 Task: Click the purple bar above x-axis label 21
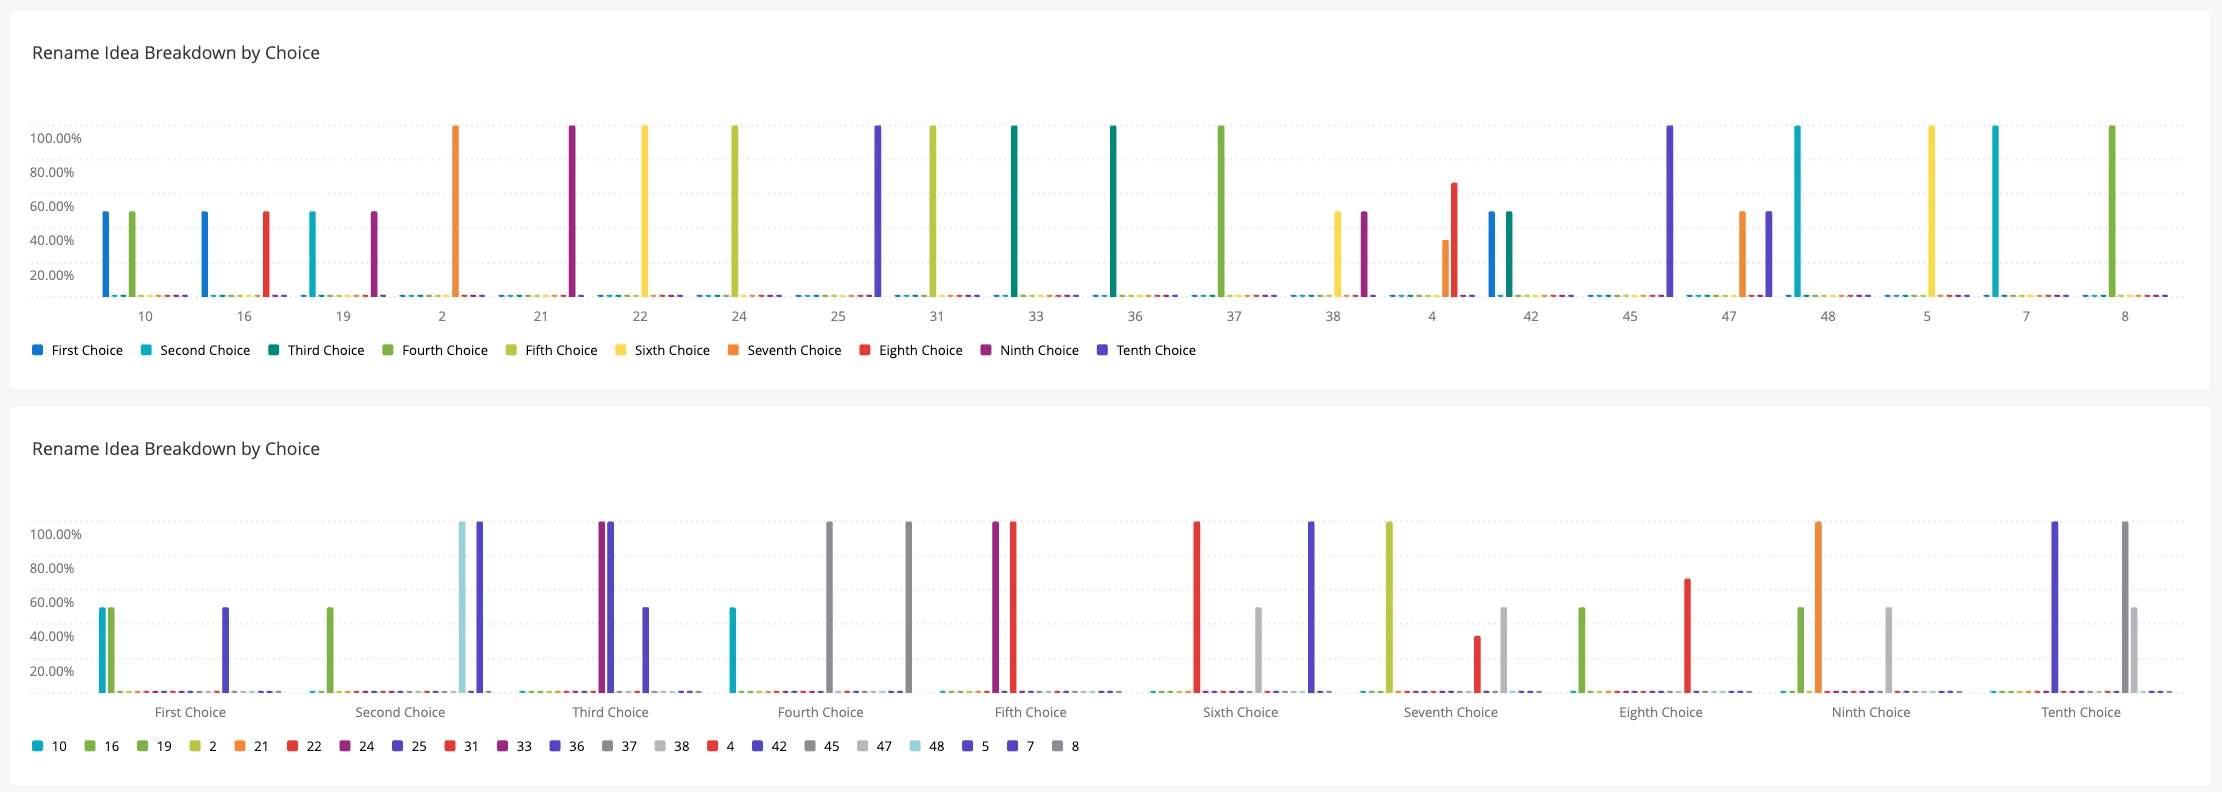point(572,211)
